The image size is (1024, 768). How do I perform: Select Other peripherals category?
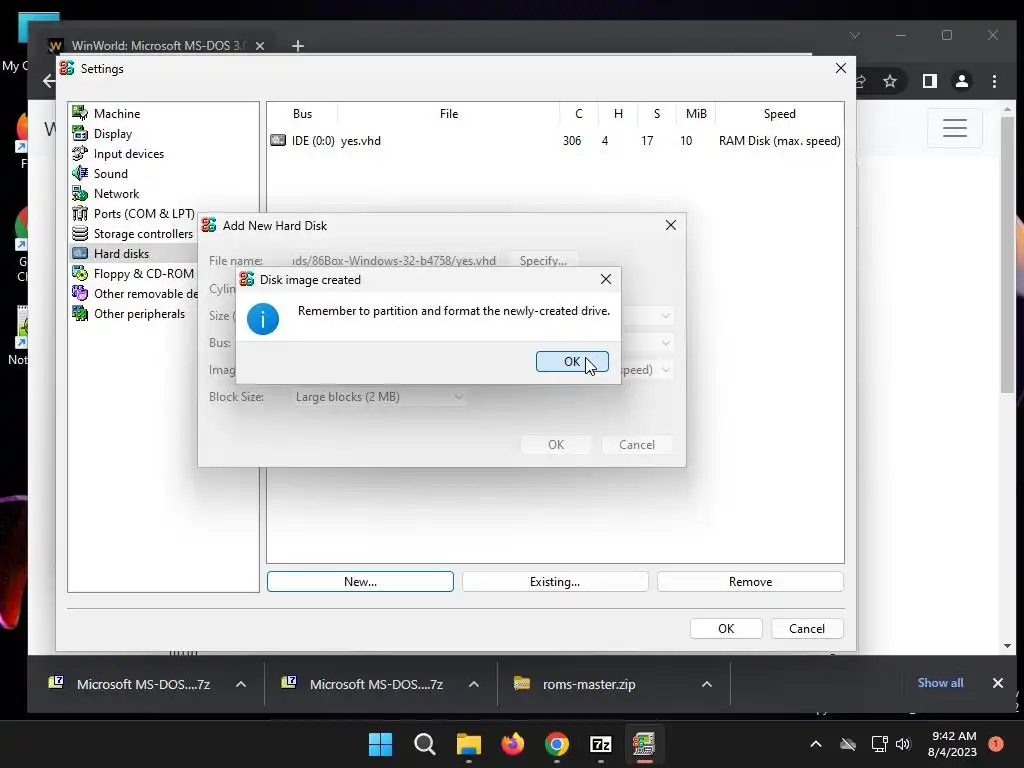[x=139, y=313]
